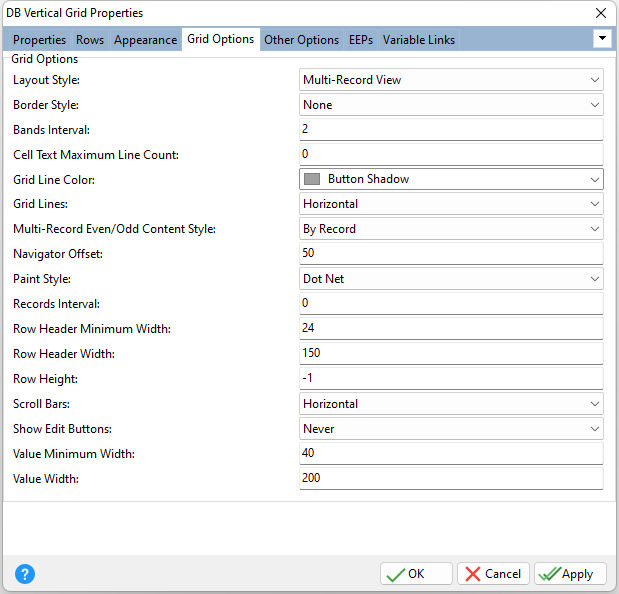The height and width of the screenshot is (594, 619).
Task: Click the Button Shadow gray color swatch
Action: (312, 179)
